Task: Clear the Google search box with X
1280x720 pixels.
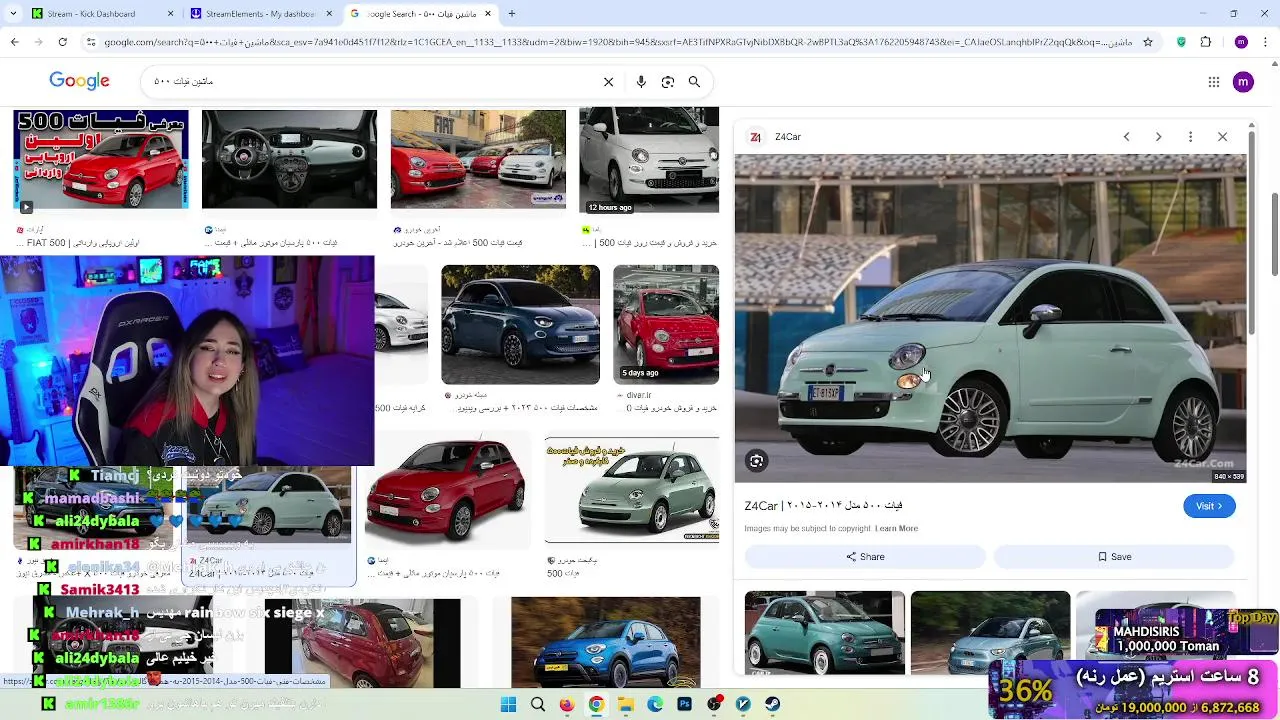Action: click(608, 82)
